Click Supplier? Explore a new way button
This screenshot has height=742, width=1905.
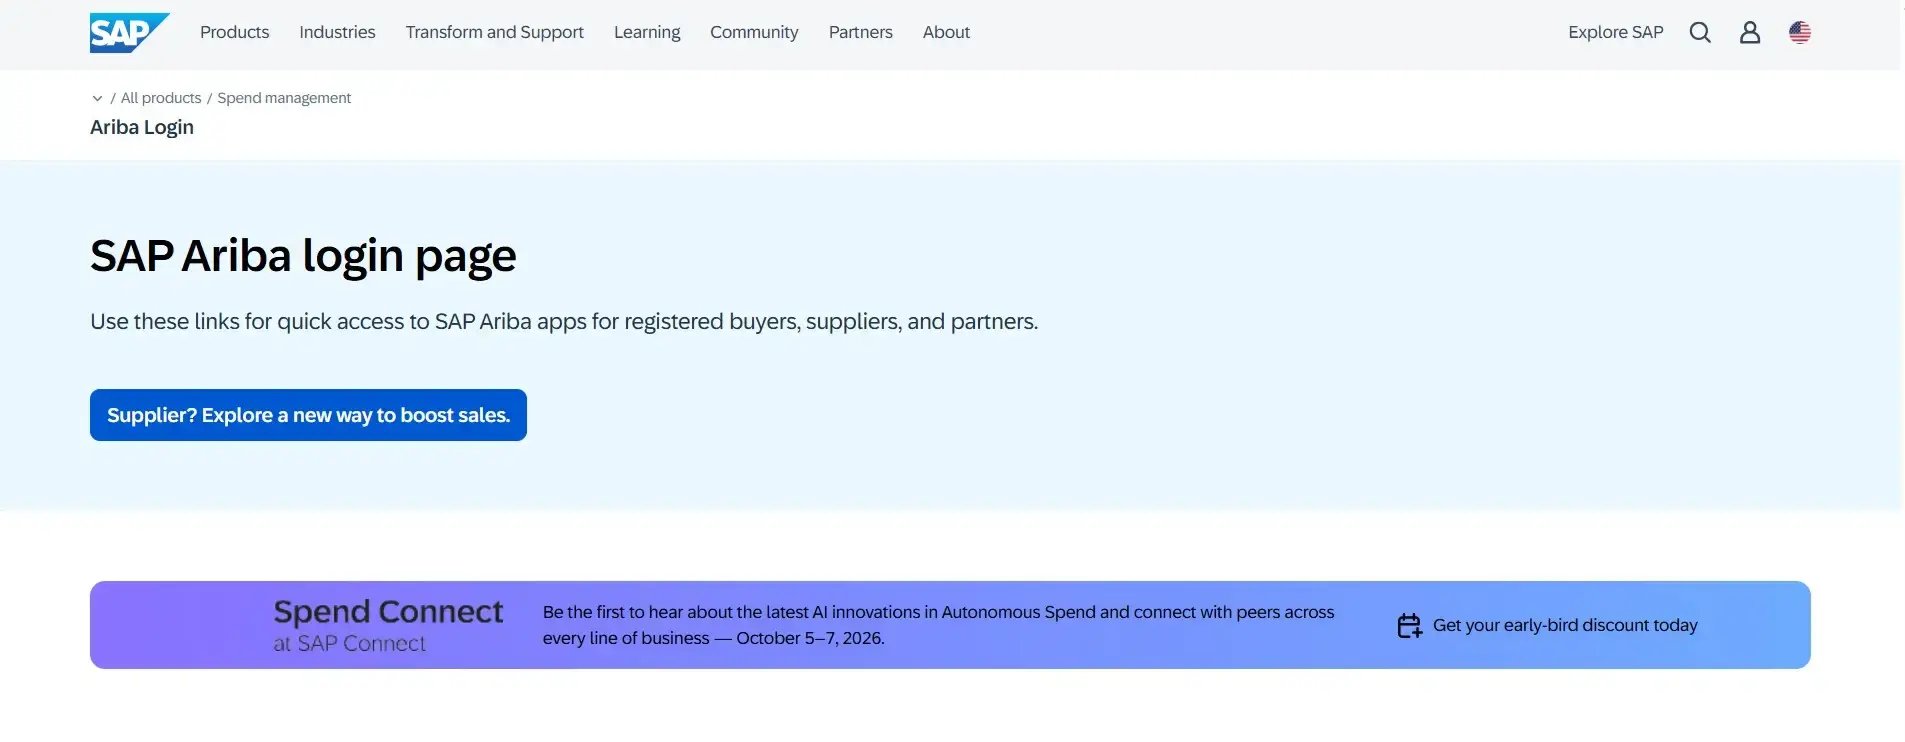pos(308,415)
